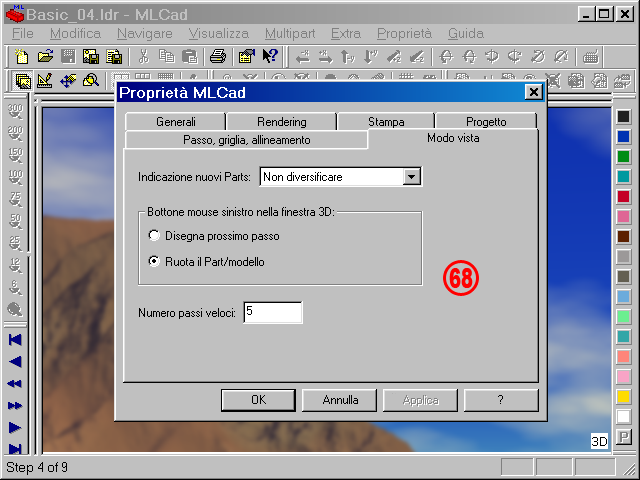Go to previous step single left arrow
The image size is (640, 480).
tap(15, 362)
